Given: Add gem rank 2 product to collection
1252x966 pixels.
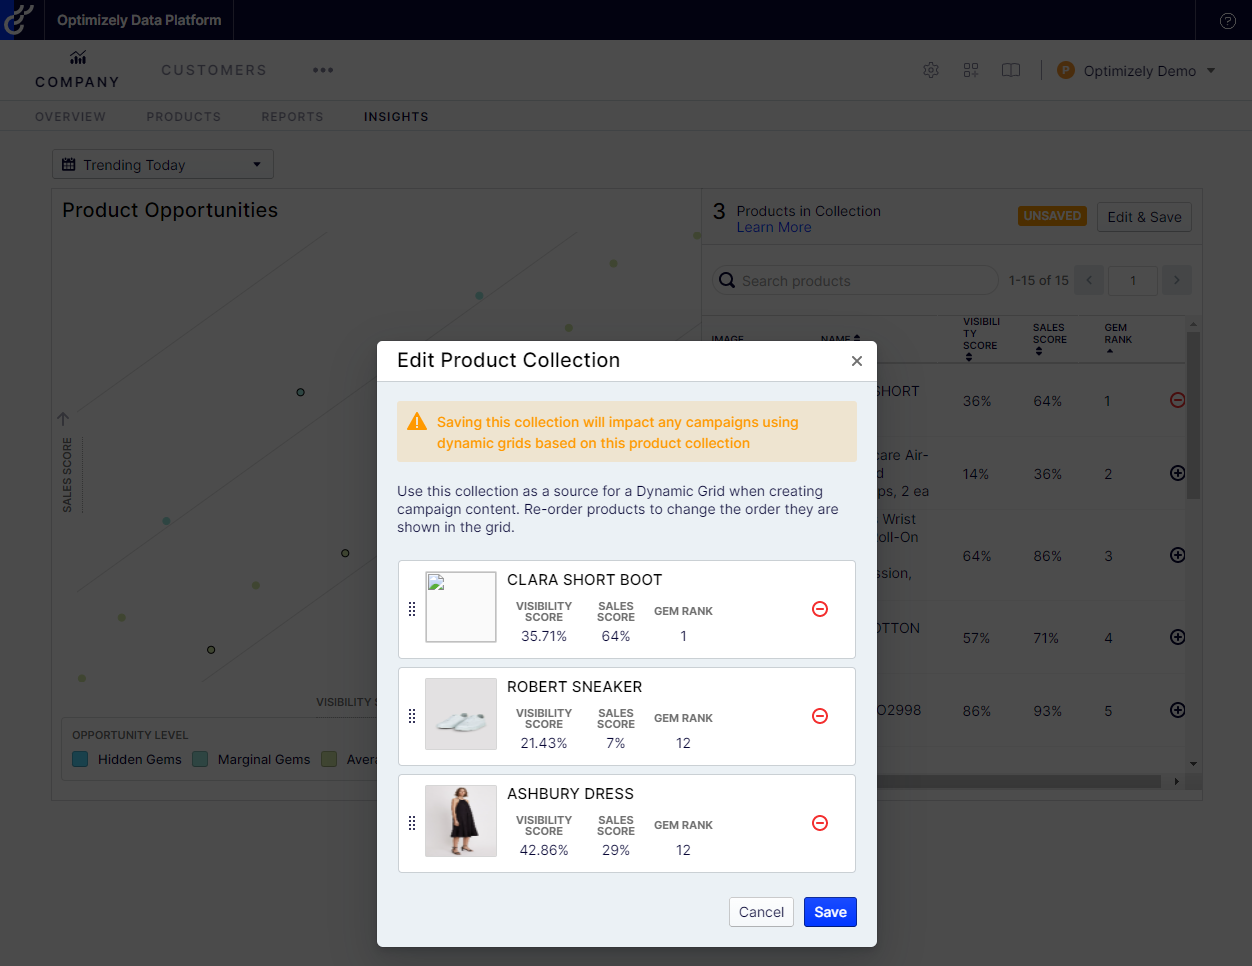Looking at the screenshot, I should (x=1178, y=473).
